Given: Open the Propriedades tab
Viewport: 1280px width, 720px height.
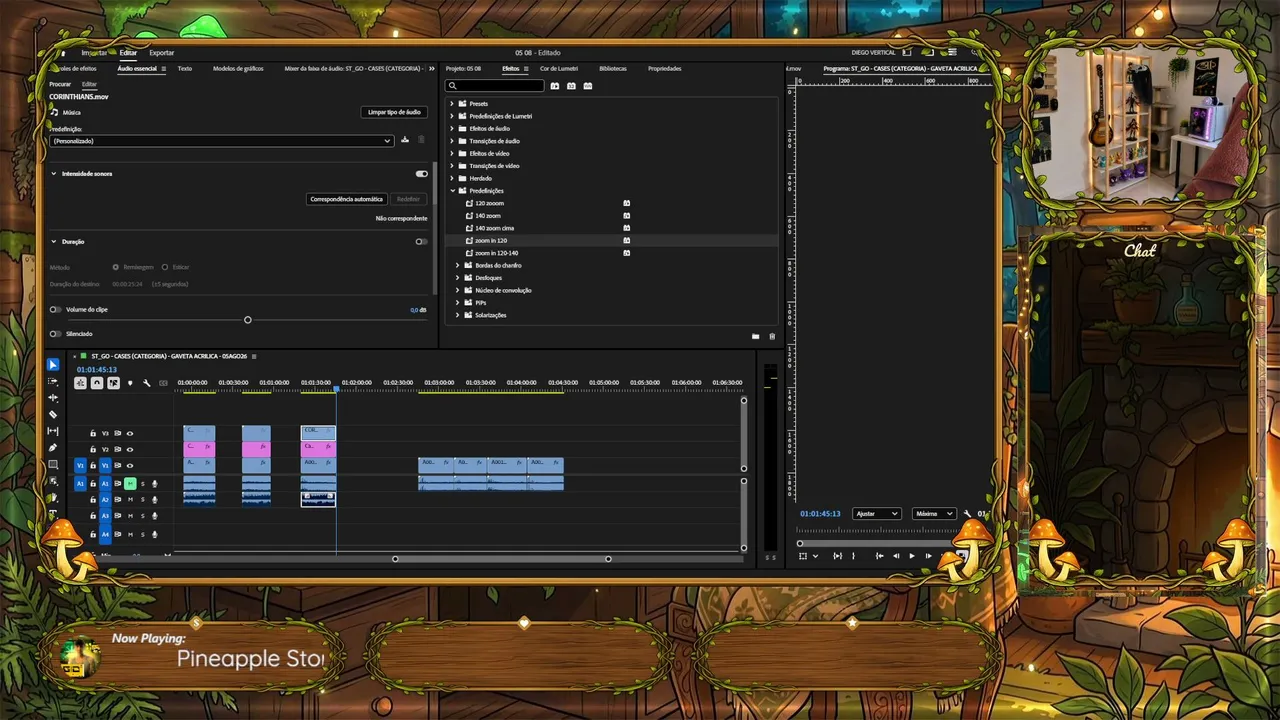Looking at the screenshot, I should 665,69.
